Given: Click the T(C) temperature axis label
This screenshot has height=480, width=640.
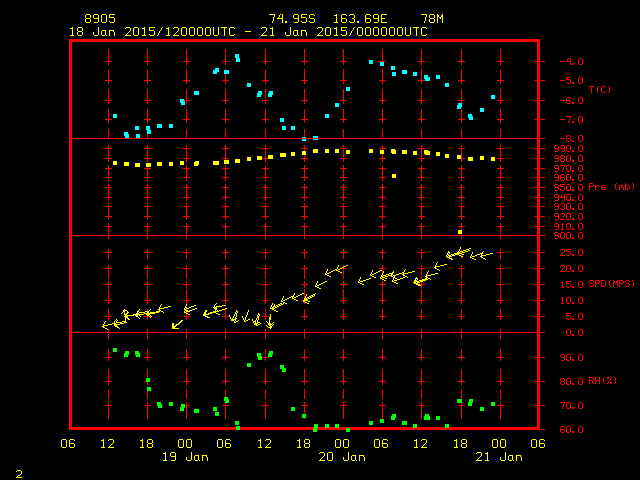Looking at the screenshot, I should click(600, 89).
